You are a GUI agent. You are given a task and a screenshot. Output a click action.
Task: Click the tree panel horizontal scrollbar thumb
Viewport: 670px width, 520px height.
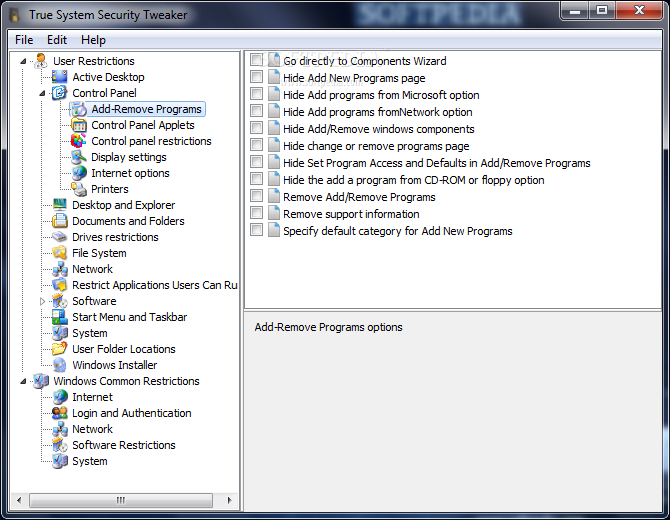pos(121,500)
